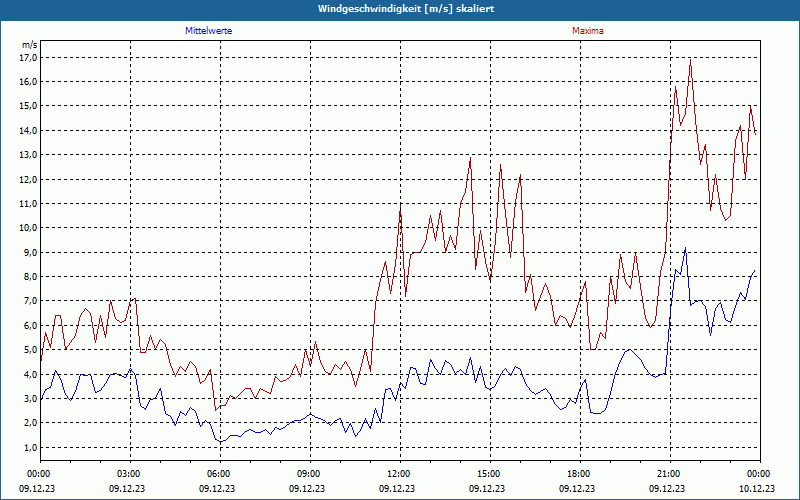Click the 5,0 y-axis tick label
Screen dimensions: 800x500
31,349
